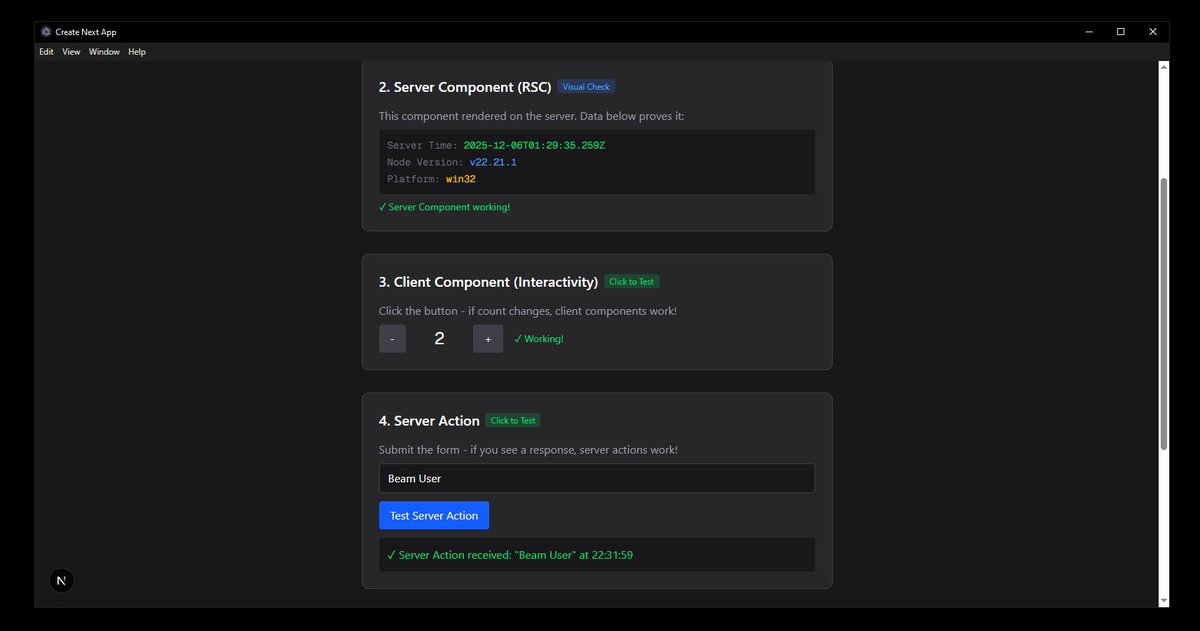Open the Edit menu
The height and width of the screenshot is (631, 1200).
coord(46,51)
